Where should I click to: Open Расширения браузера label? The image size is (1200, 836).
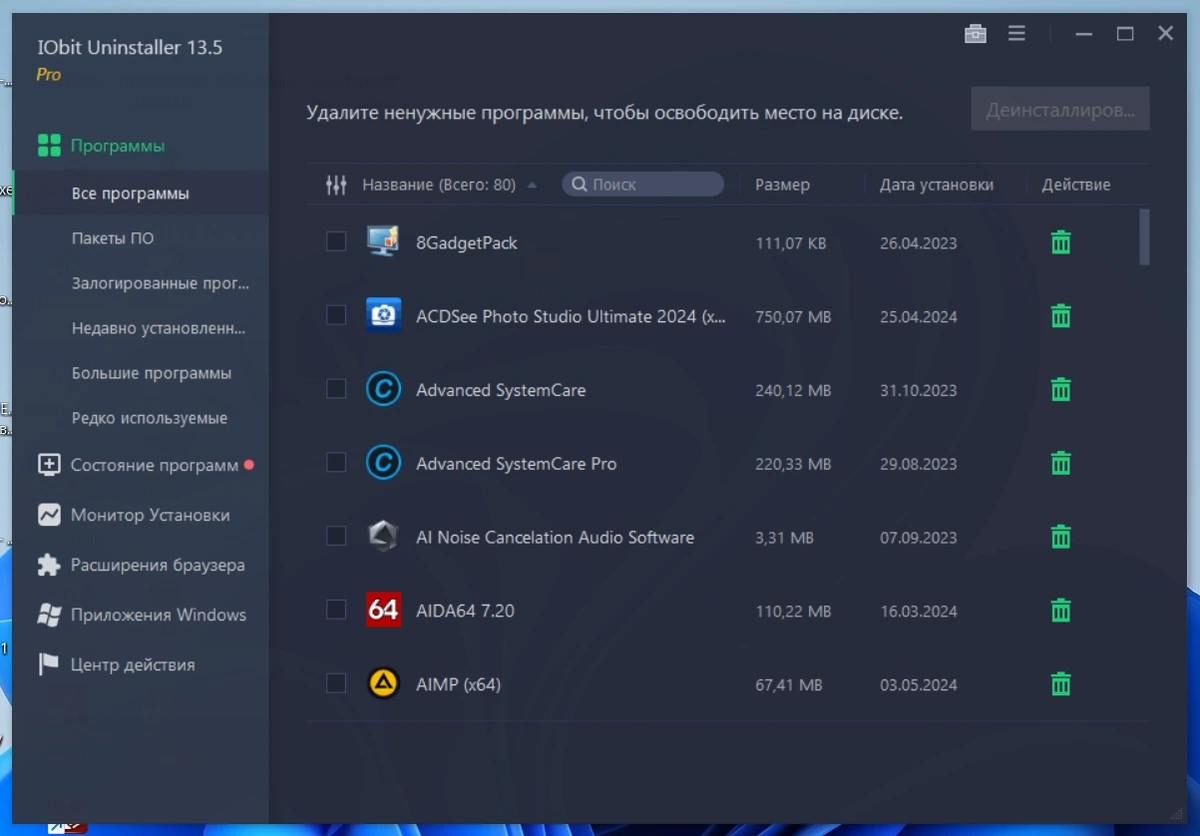pyautogui.click(x=157, y=565)
